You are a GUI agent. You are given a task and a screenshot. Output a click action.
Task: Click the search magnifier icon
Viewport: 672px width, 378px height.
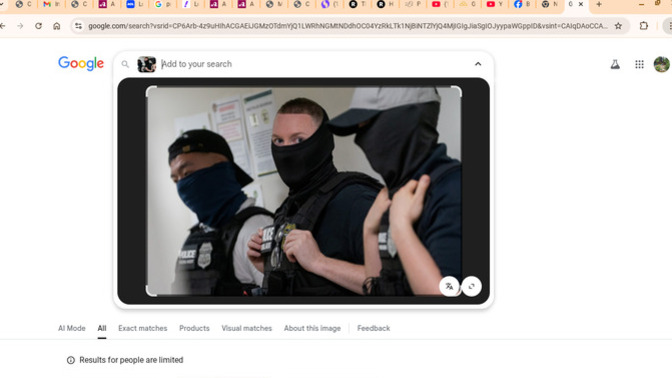(125, 64)
